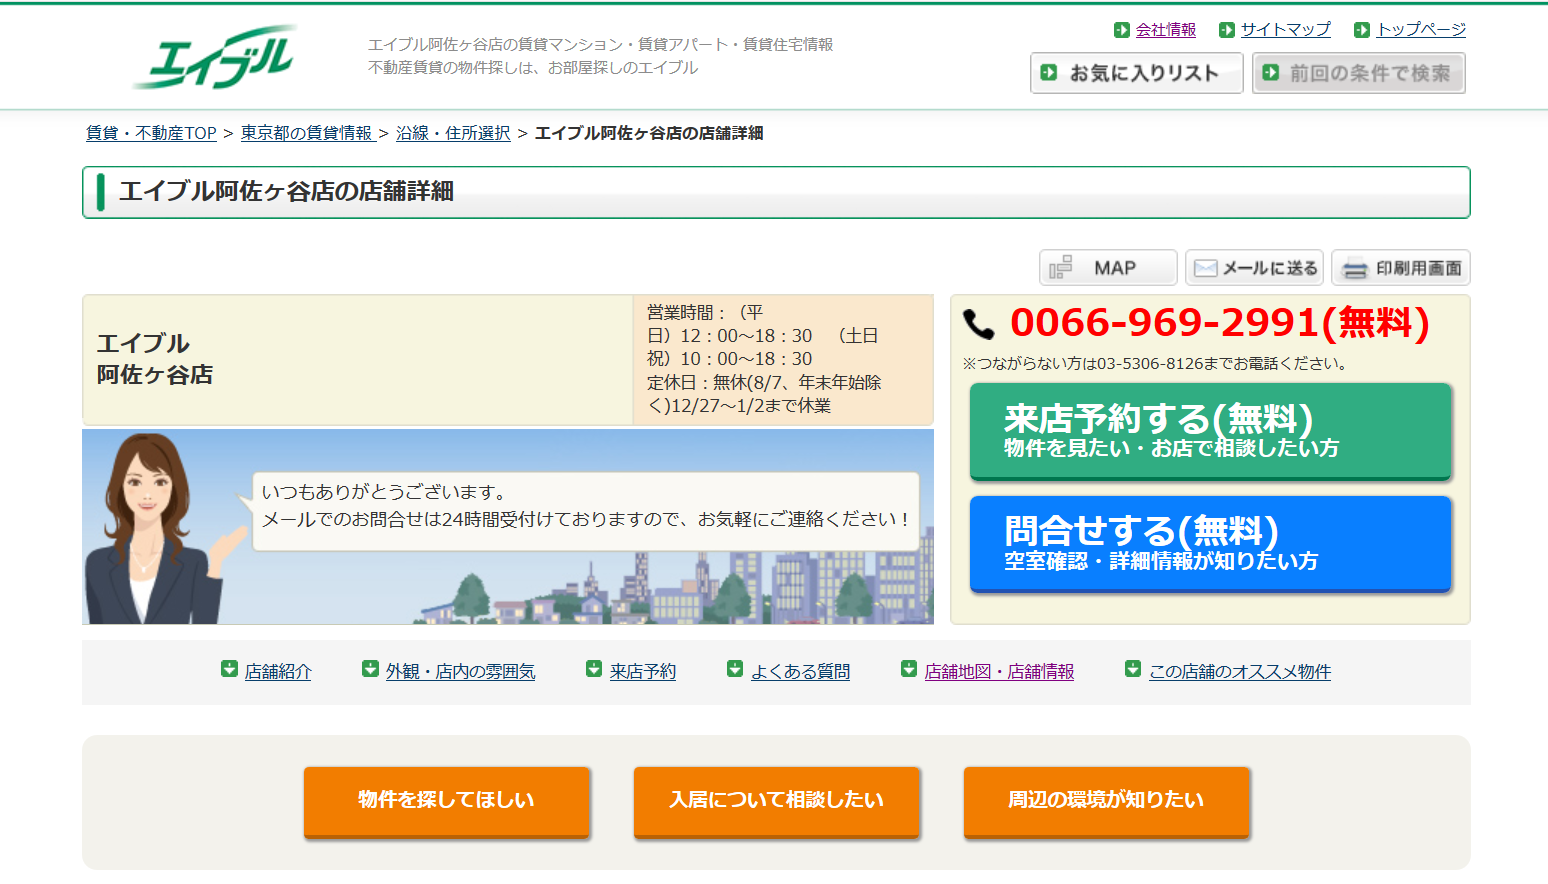This screenshot has height=884, width=1548.
Task: Click 前回の条件で検索 button
Action: (1359, 73)
